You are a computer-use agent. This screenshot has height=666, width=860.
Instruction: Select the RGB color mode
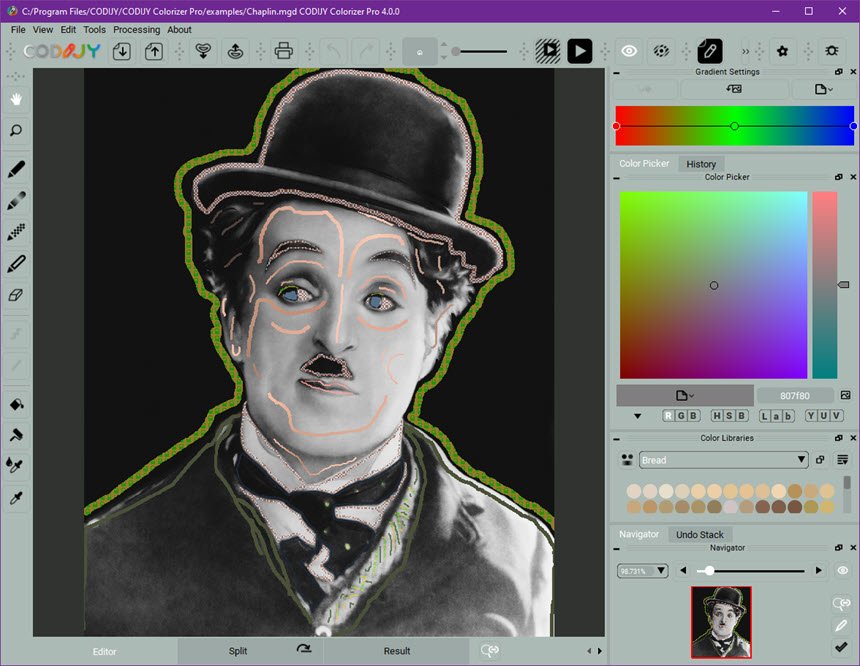point(681,416)
